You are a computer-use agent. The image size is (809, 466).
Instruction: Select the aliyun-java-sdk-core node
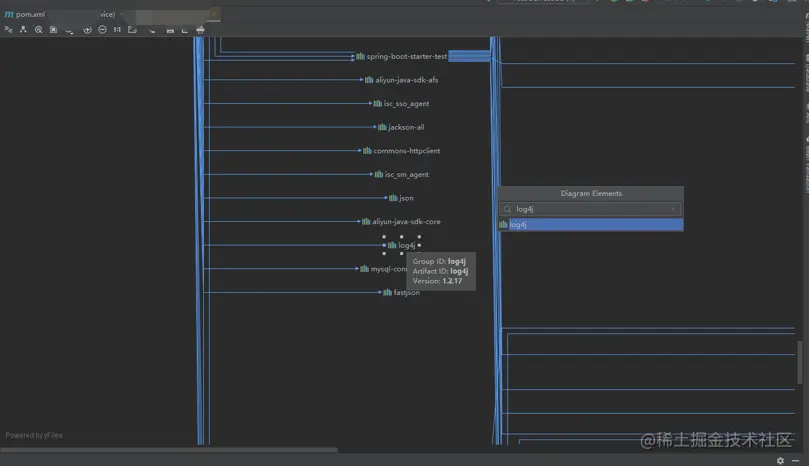[x=401, y=221]
